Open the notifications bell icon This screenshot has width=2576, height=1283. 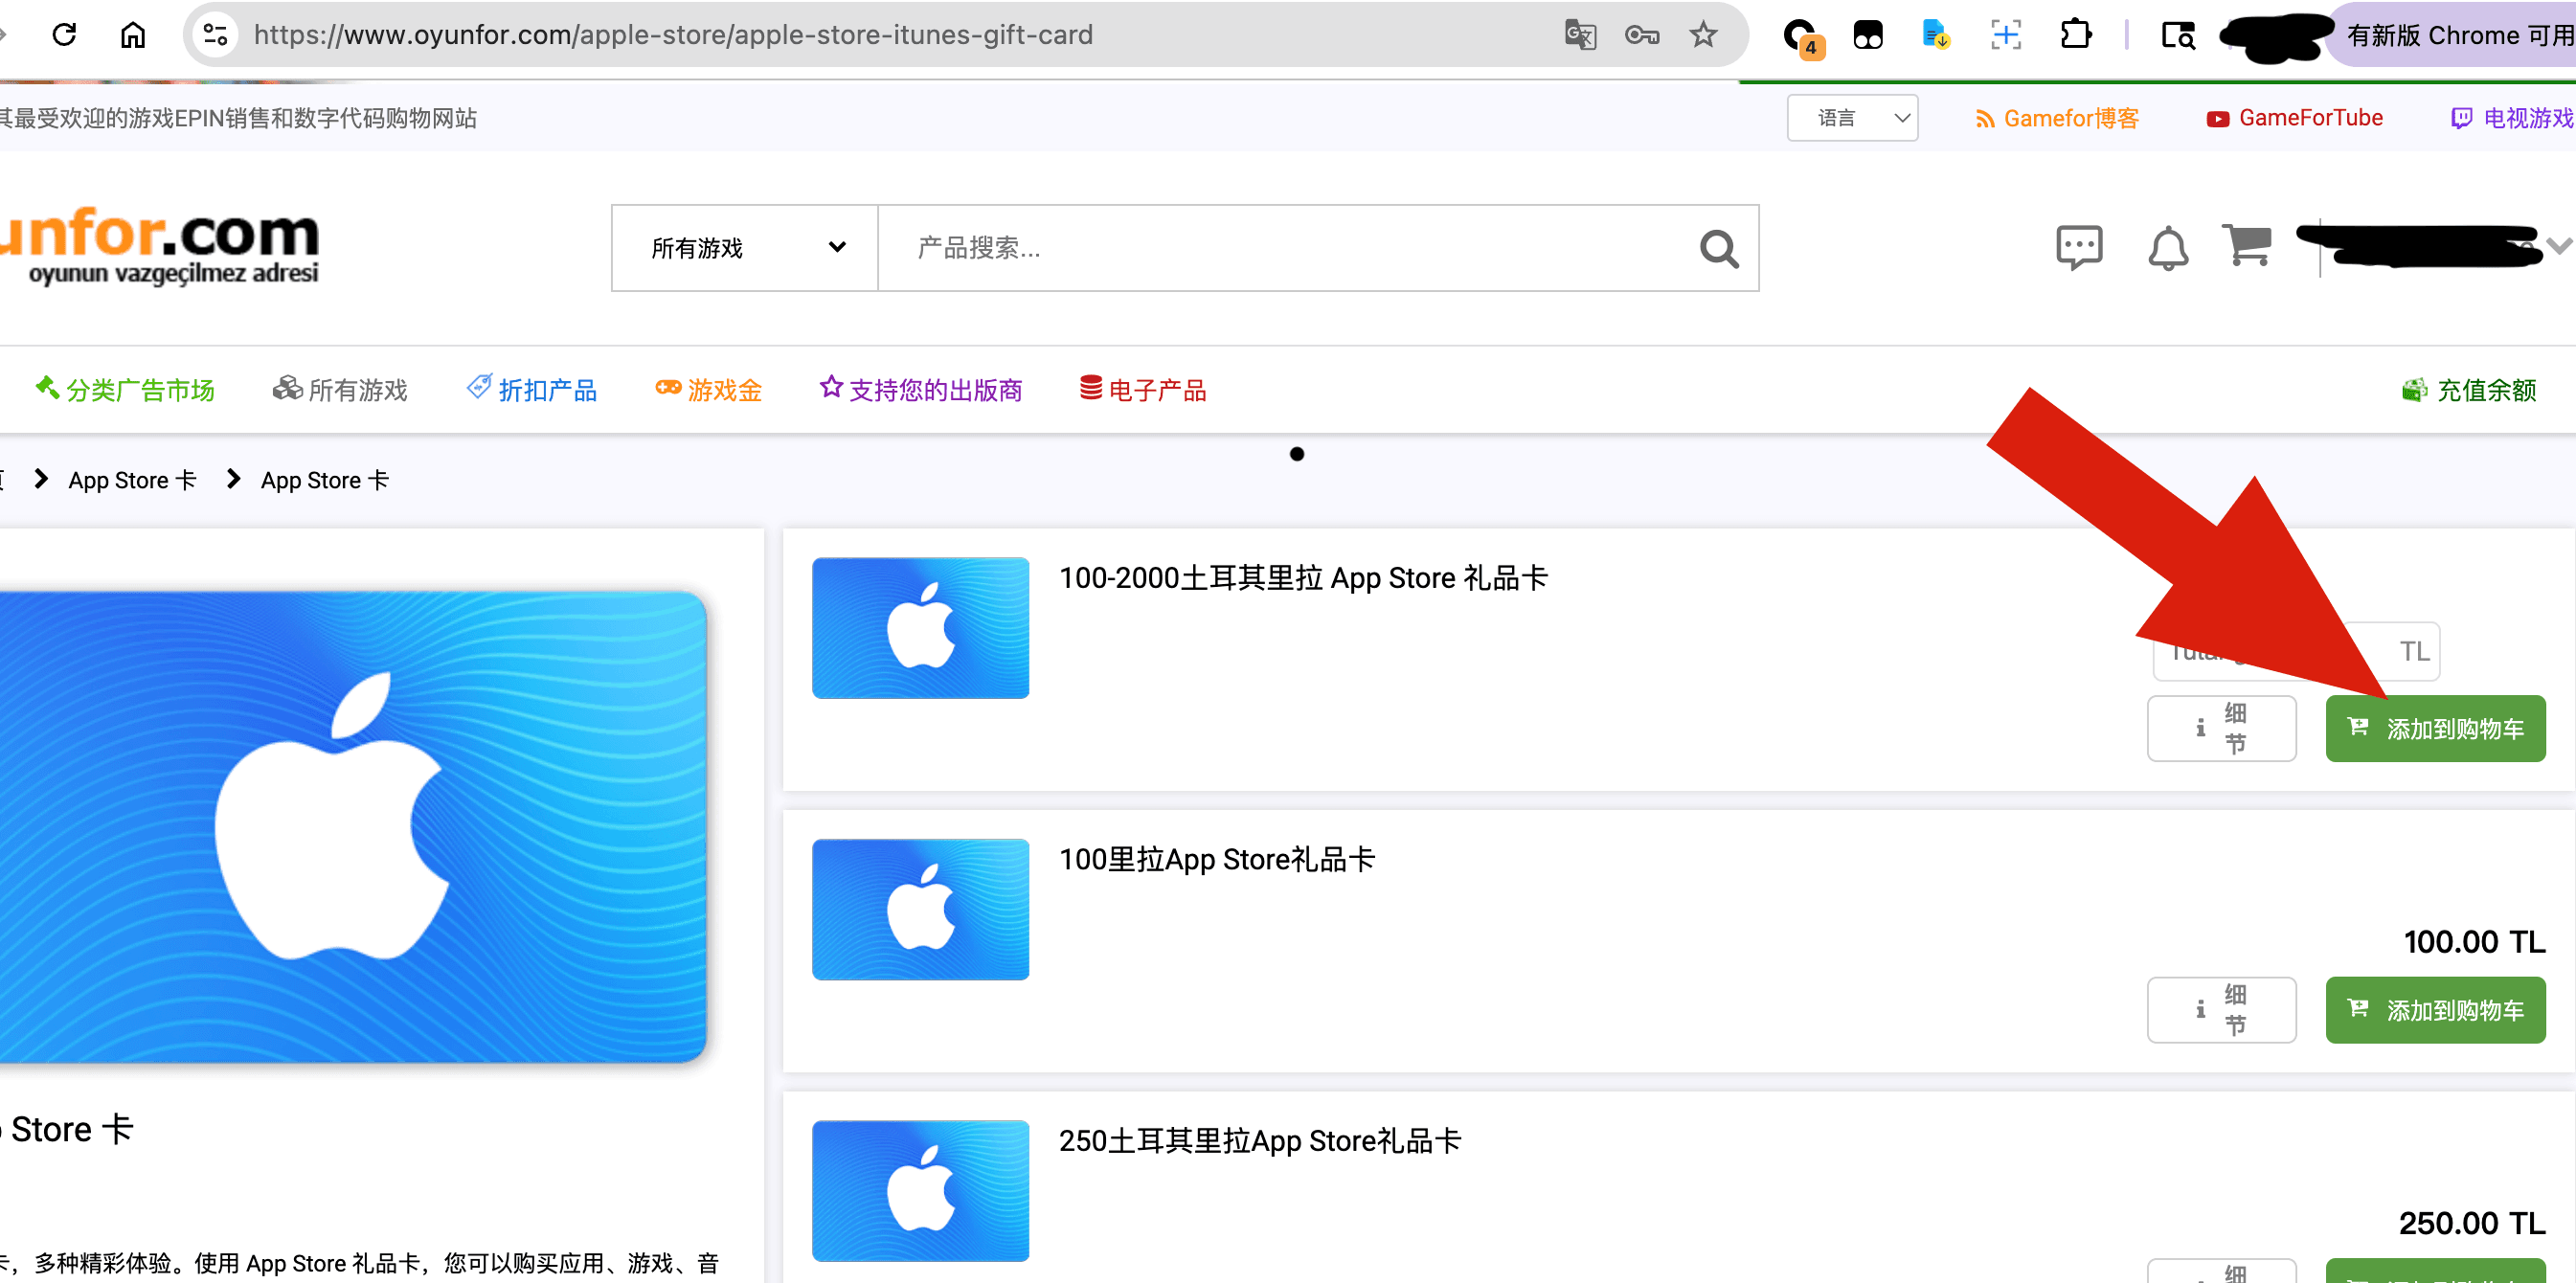(2168, 248)
